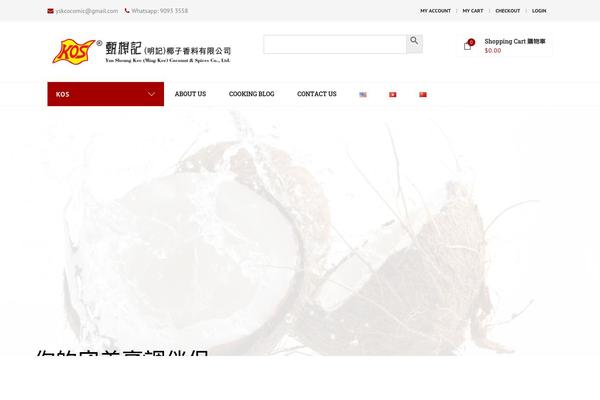
Task: Switch language using the US flag
Action: [363, 95]
